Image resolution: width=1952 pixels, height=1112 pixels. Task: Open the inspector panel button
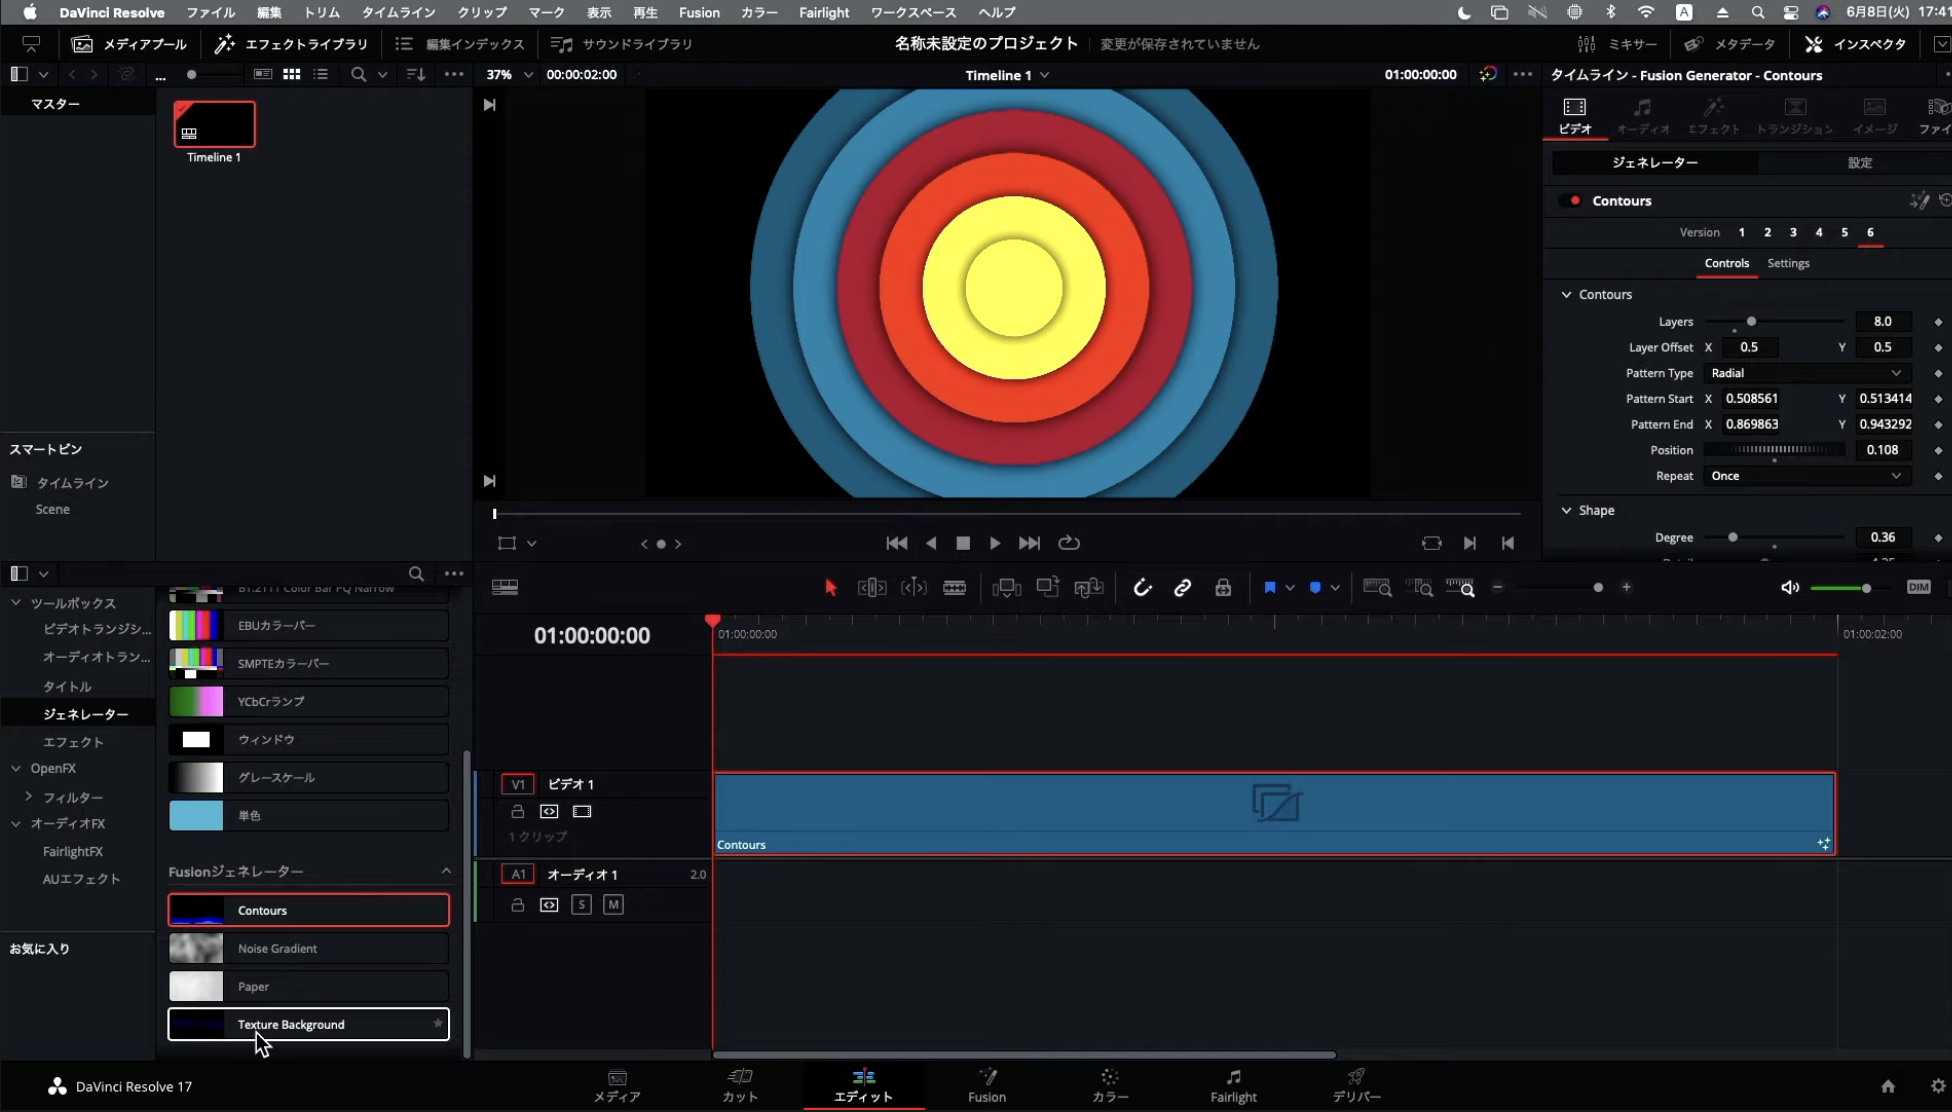coord(1855,44)
